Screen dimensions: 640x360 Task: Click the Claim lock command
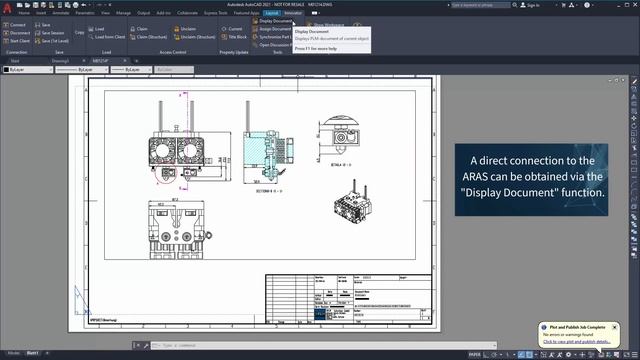pos(139,29)
